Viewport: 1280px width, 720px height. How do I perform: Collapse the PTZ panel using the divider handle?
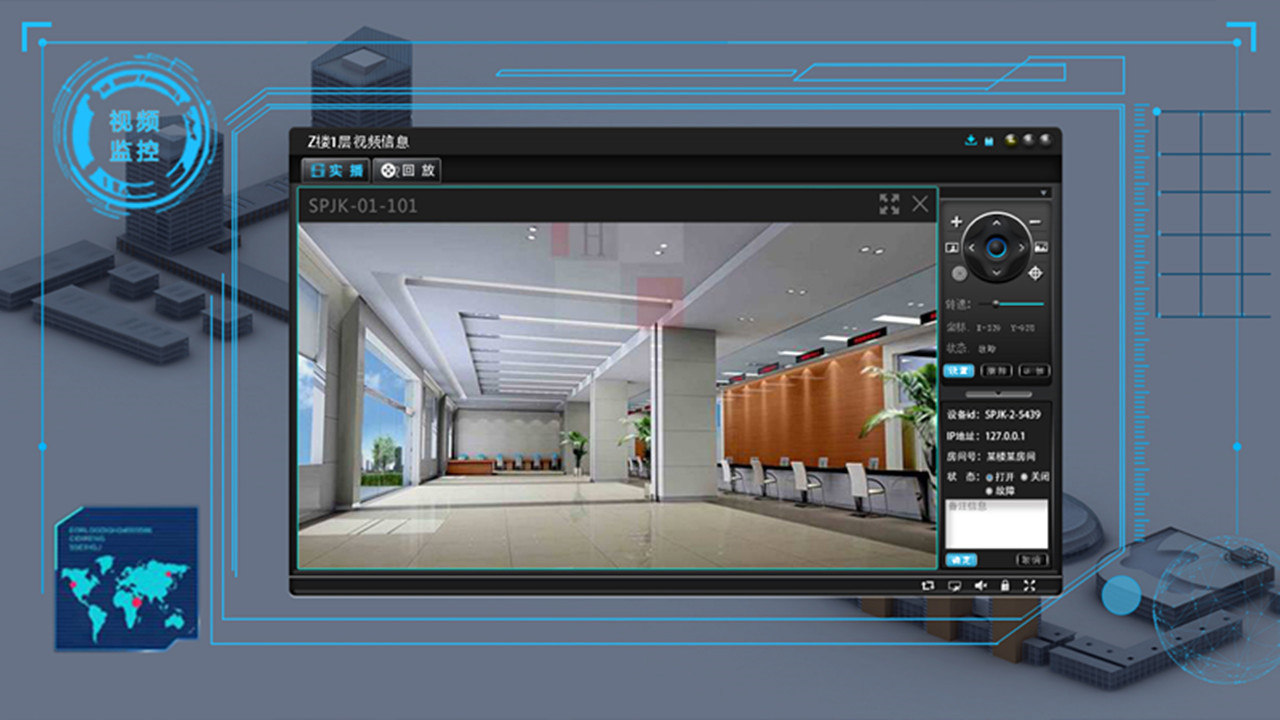click(996, 394)
